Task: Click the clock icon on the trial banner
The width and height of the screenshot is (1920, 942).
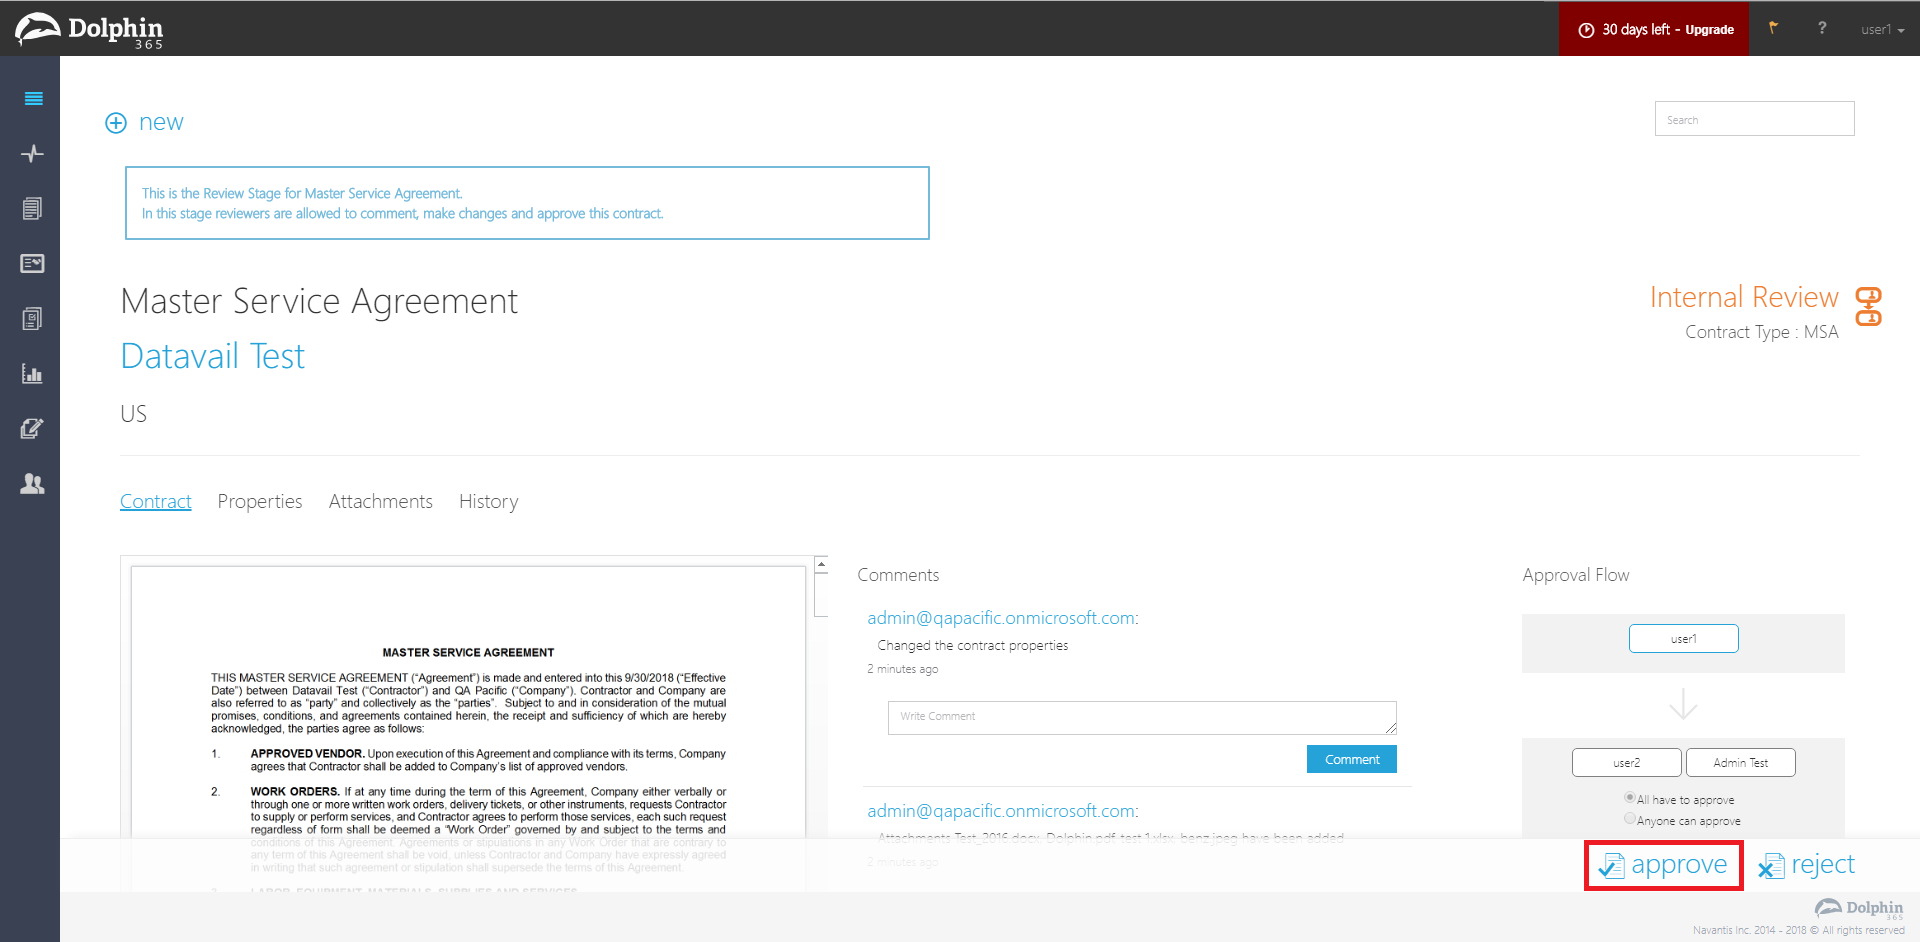Action: tap(1586, 30)
